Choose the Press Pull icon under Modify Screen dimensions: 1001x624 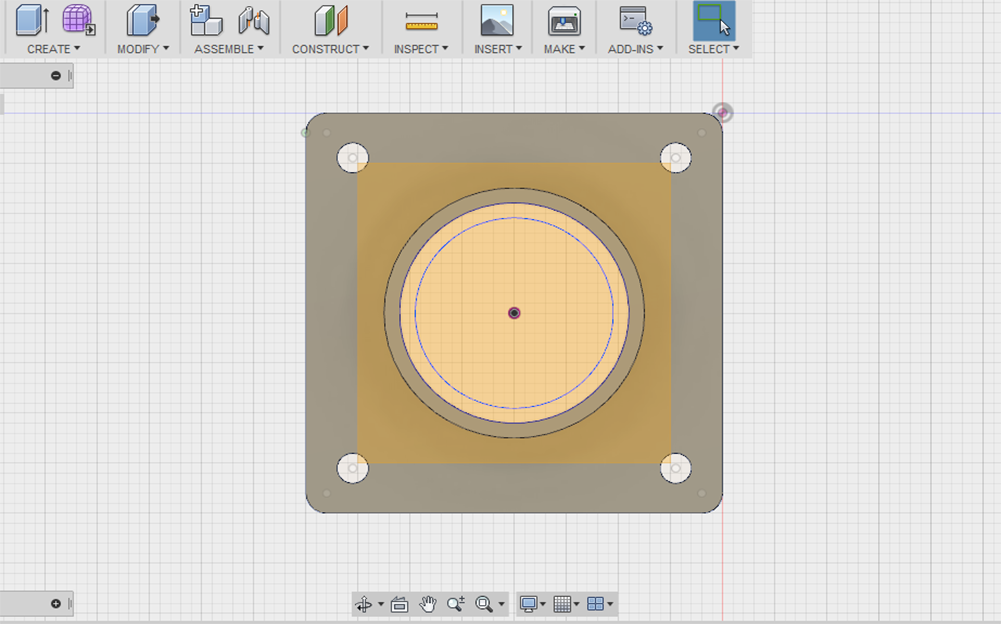(142, 20)
